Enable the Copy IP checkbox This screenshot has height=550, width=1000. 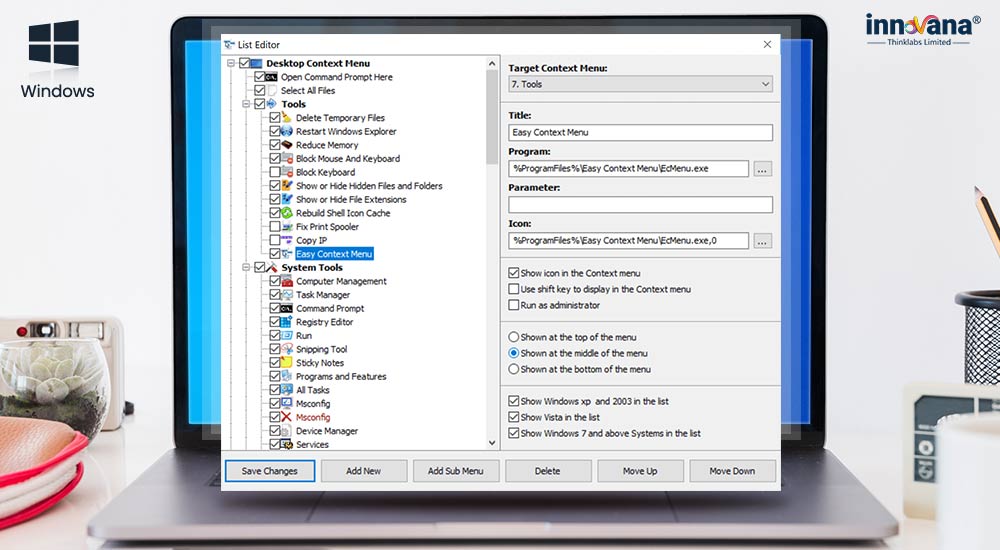click(275, 240)
